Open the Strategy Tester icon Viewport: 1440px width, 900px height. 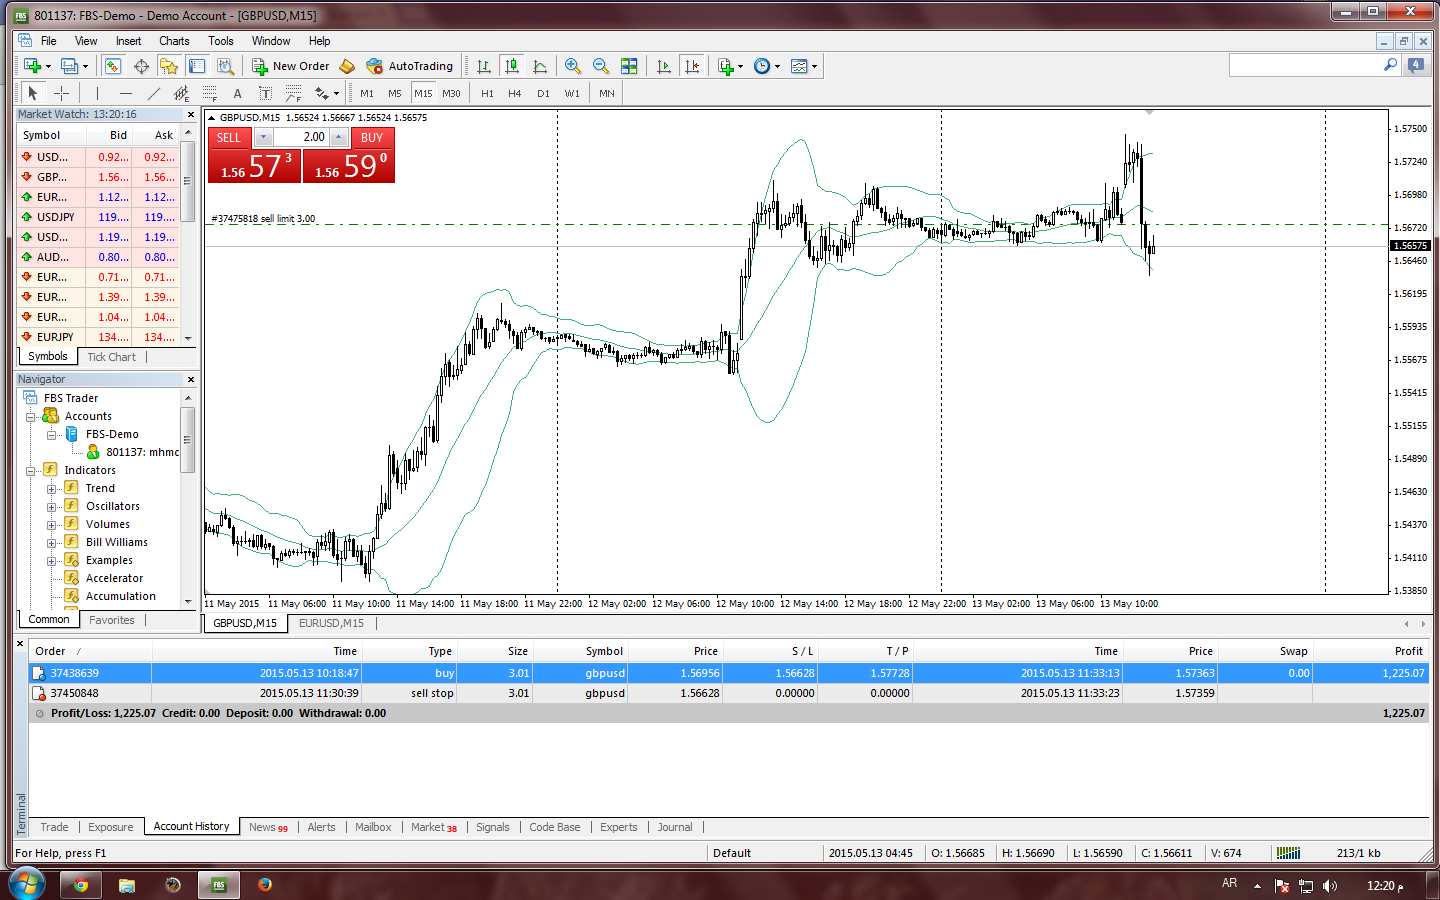click(226, 66)
